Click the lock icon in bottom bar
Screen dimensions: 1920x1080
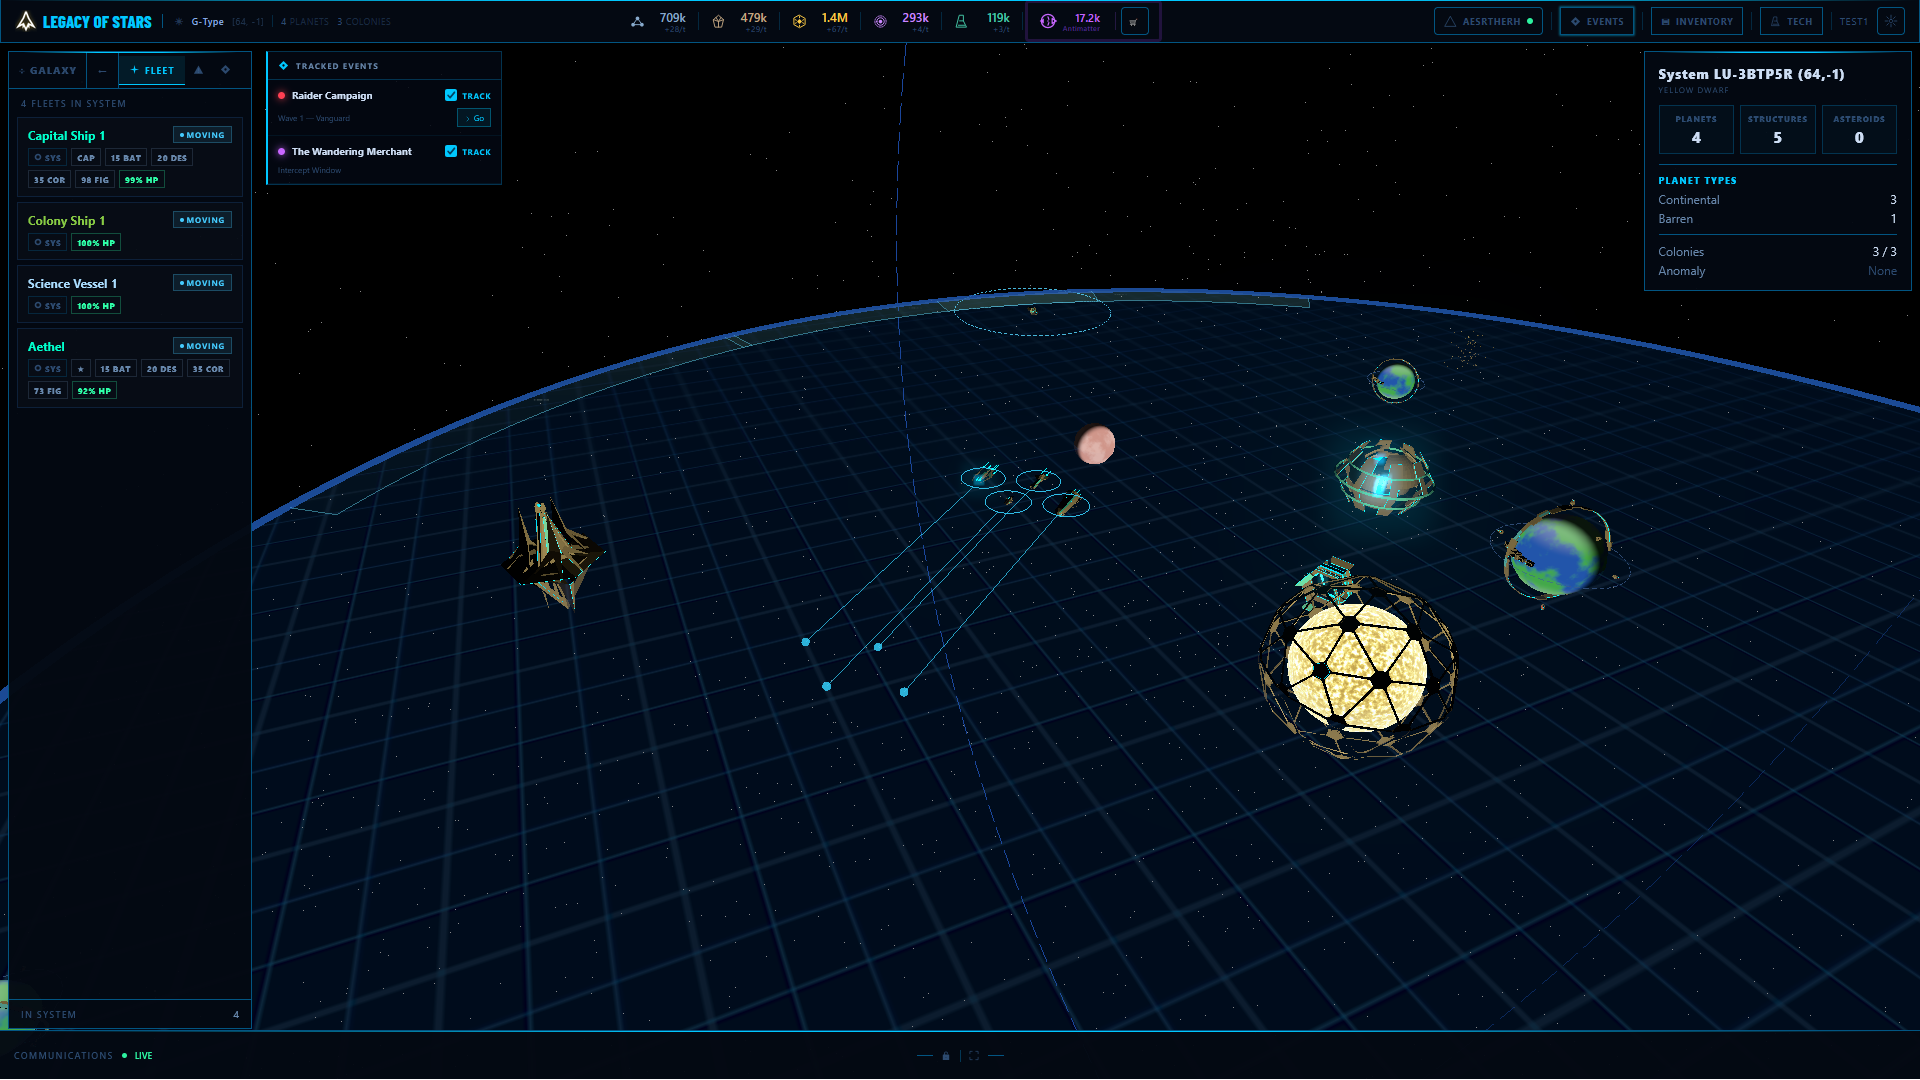click(946, 1056)
